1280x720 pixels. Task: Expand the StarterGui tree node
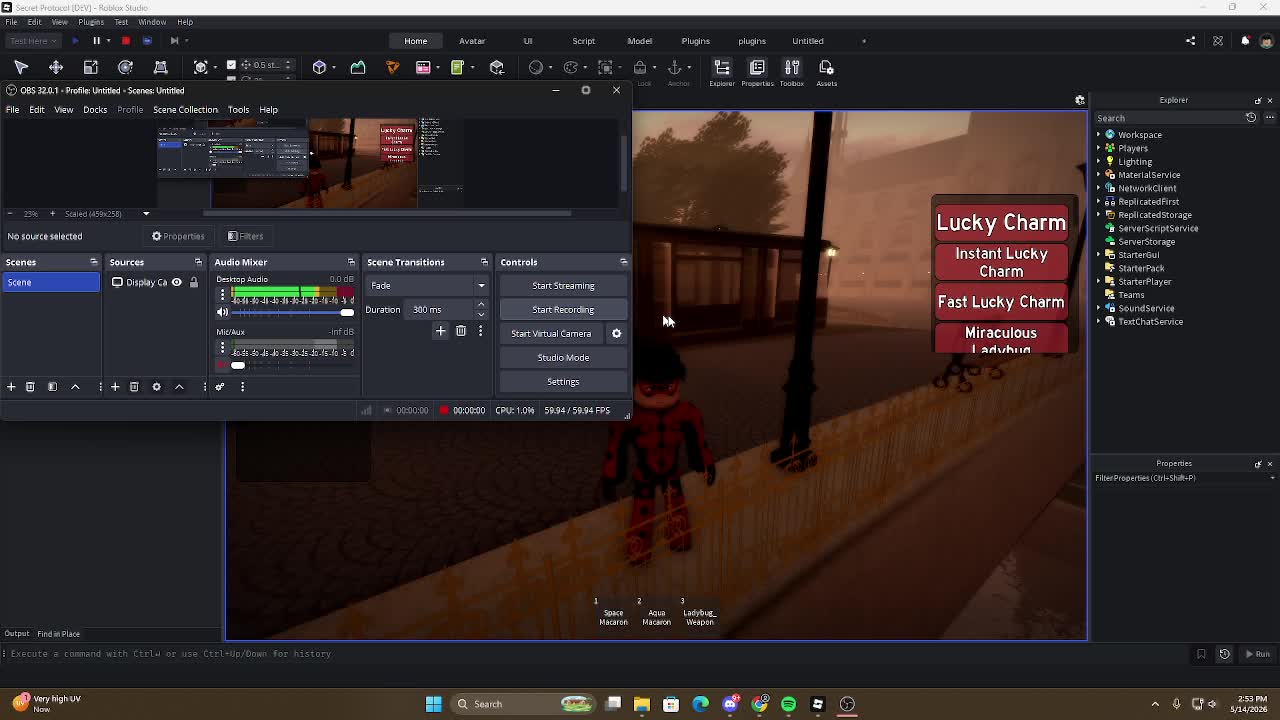(x=1098, y=255)
